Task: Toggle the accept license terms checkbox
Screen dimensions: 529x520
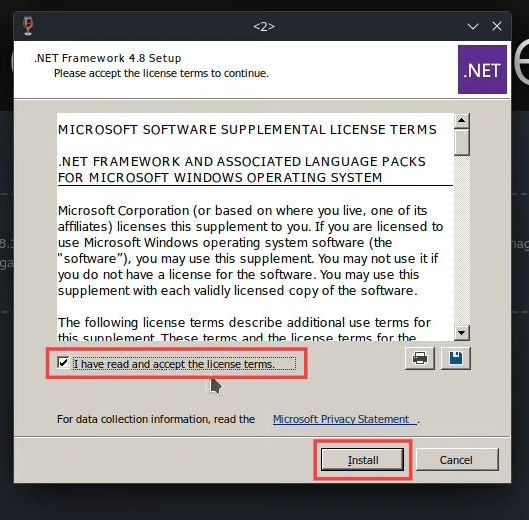Action: [x=63, y=363]
